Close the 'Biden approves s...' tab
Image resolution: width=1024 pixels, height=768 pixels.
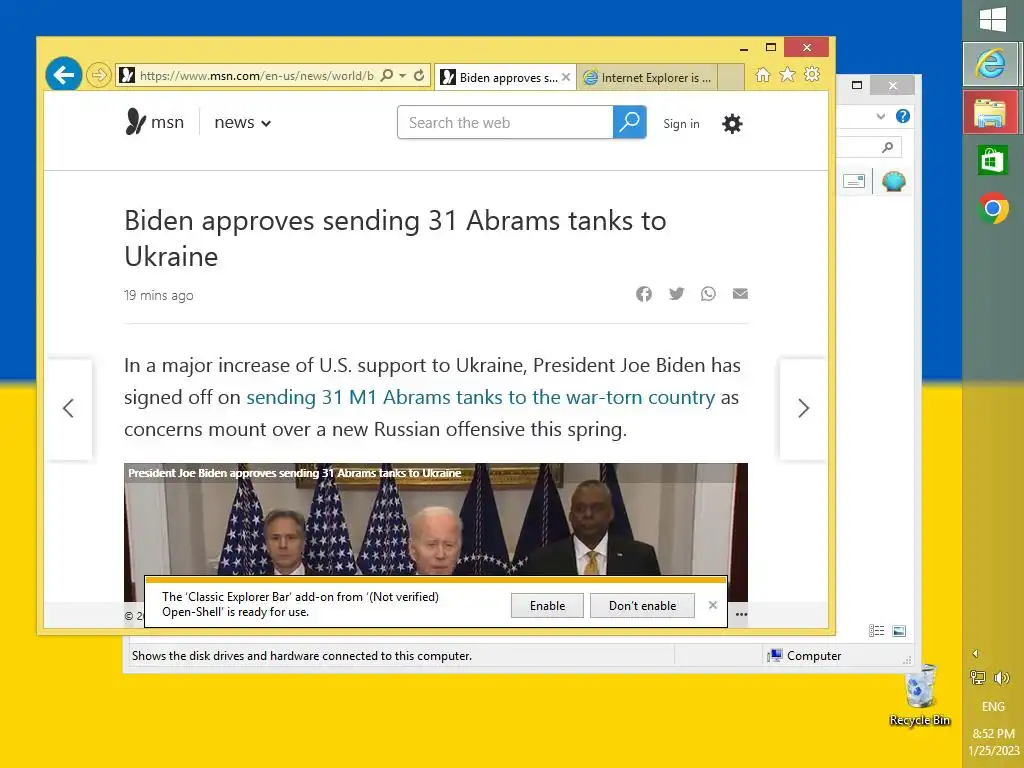(x=566, y=77)
